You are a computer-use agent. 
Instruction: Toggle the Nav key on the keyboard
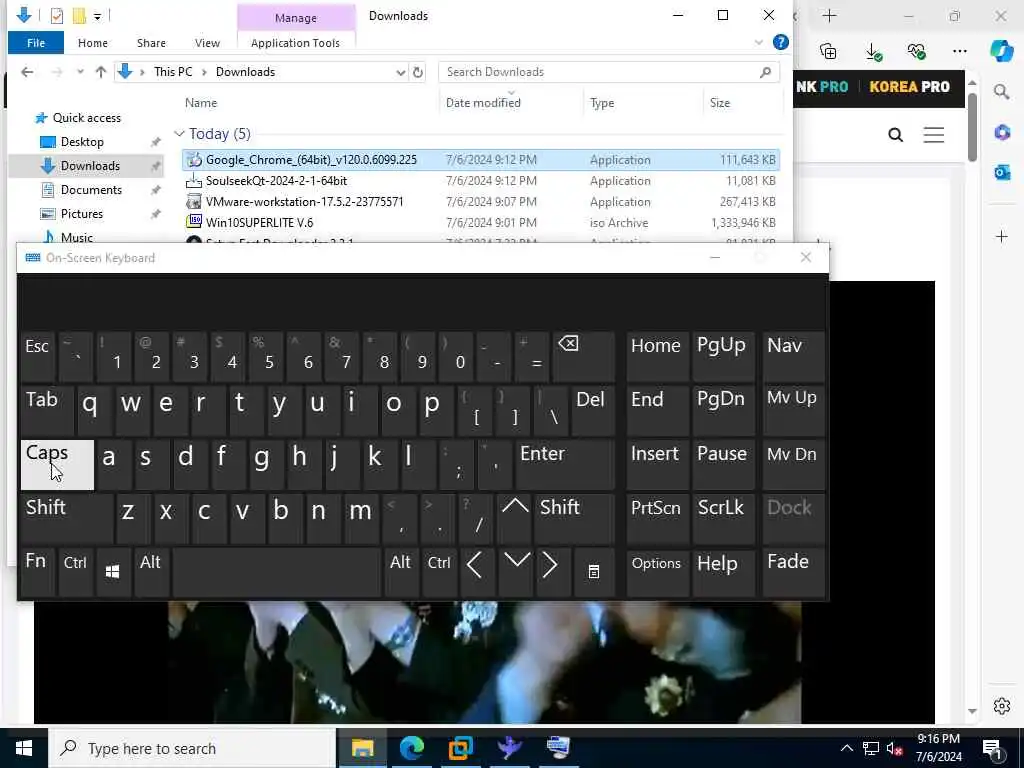click(793, 357)
